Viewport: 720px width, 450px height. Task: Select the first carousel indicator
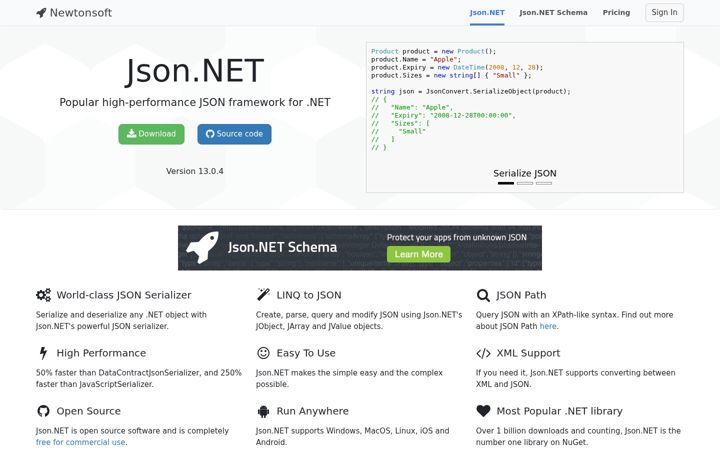pos(506,183)
